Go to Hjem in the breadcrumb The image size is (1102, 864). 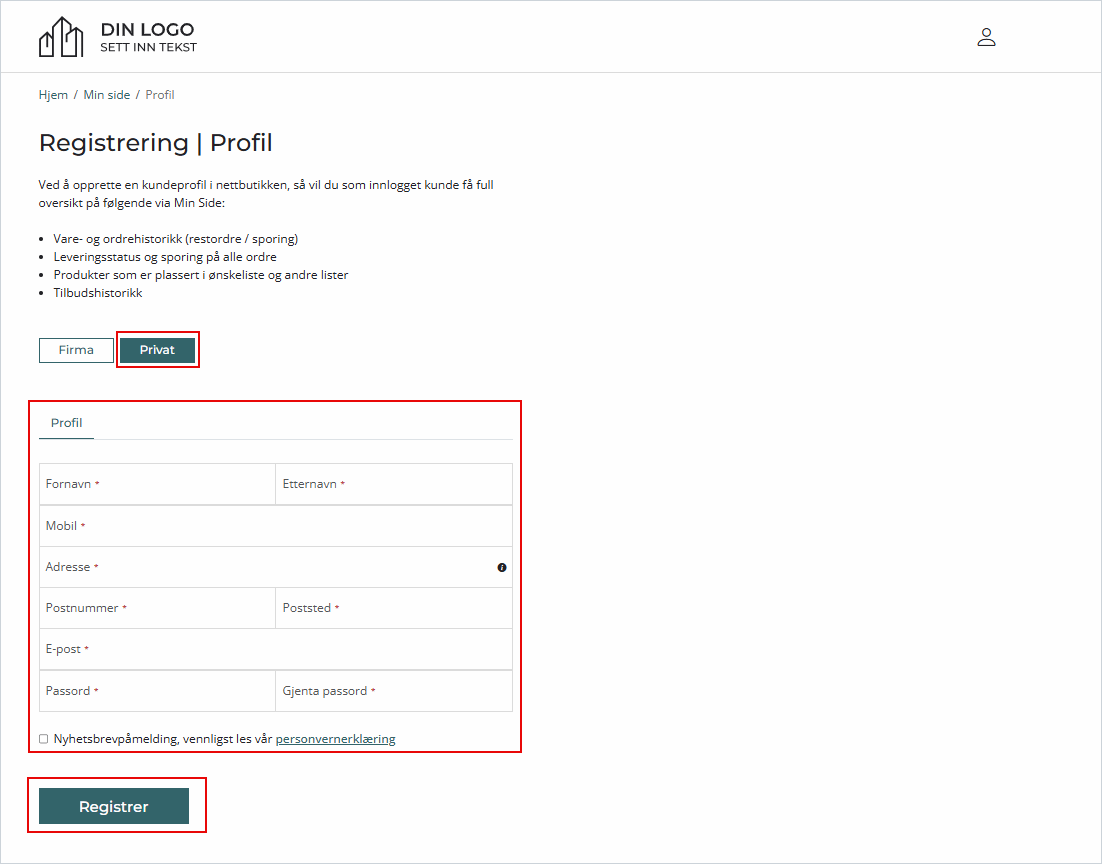pos(53,95)
